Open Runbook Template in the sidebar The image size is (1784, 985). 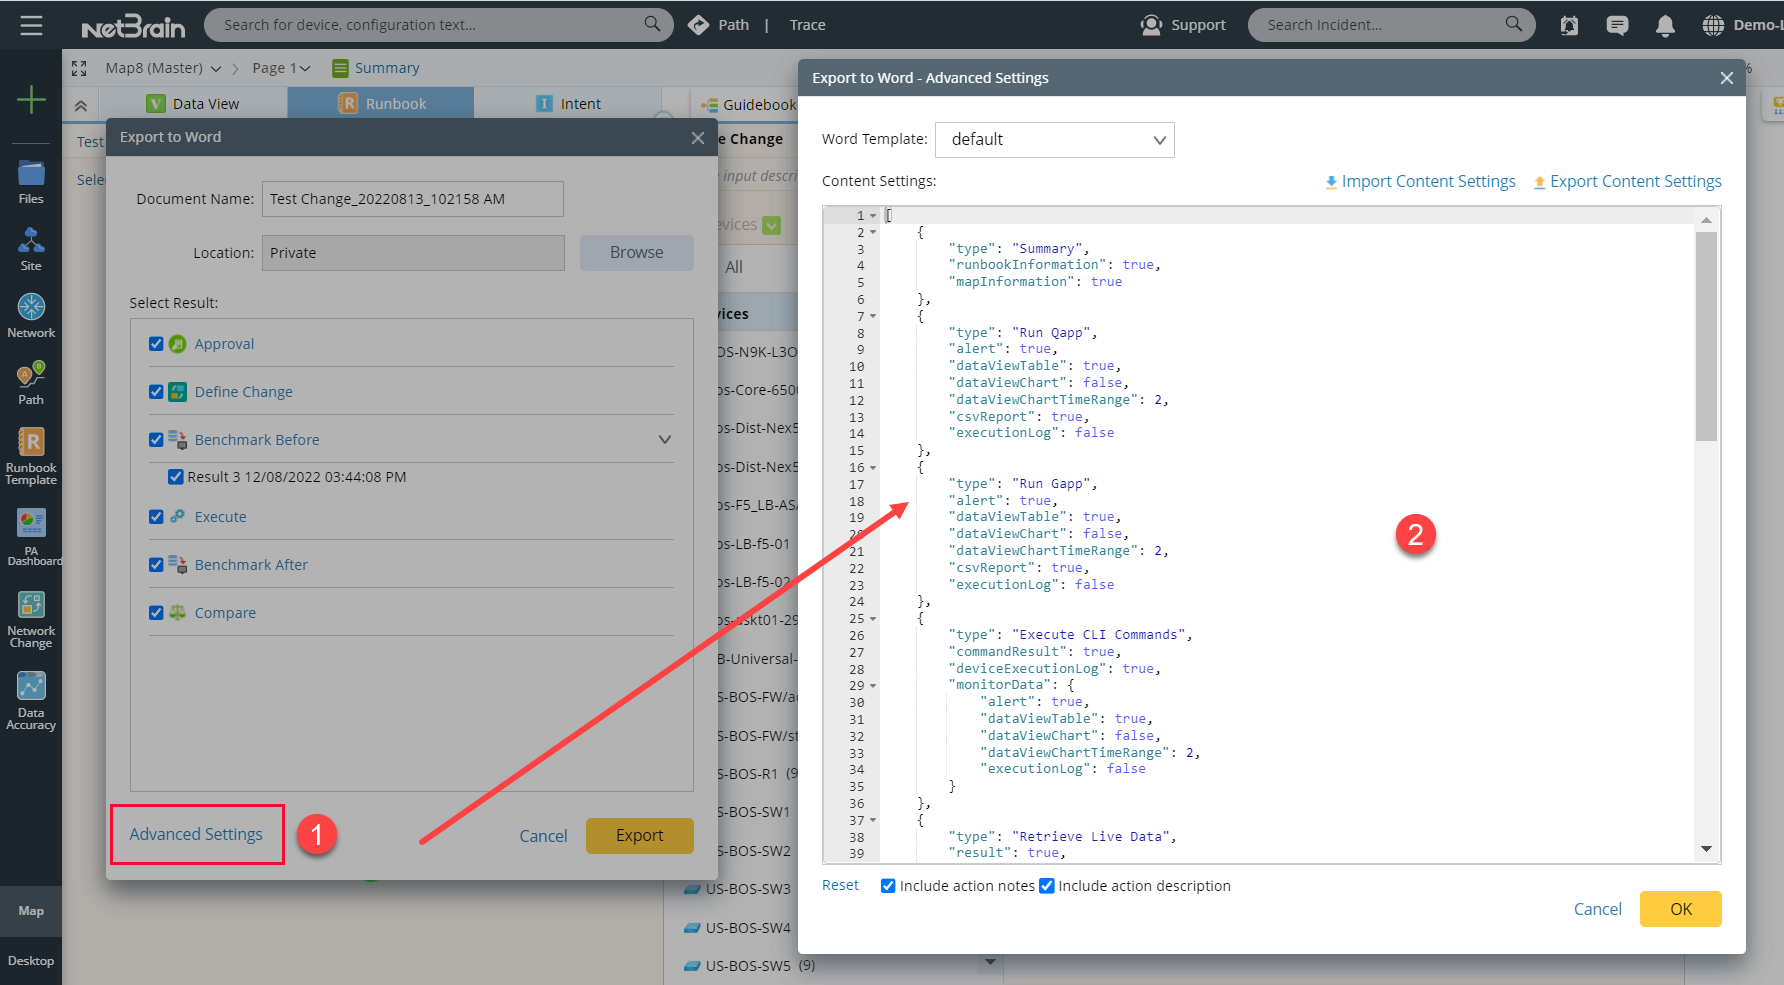click(x=31, y=457)
